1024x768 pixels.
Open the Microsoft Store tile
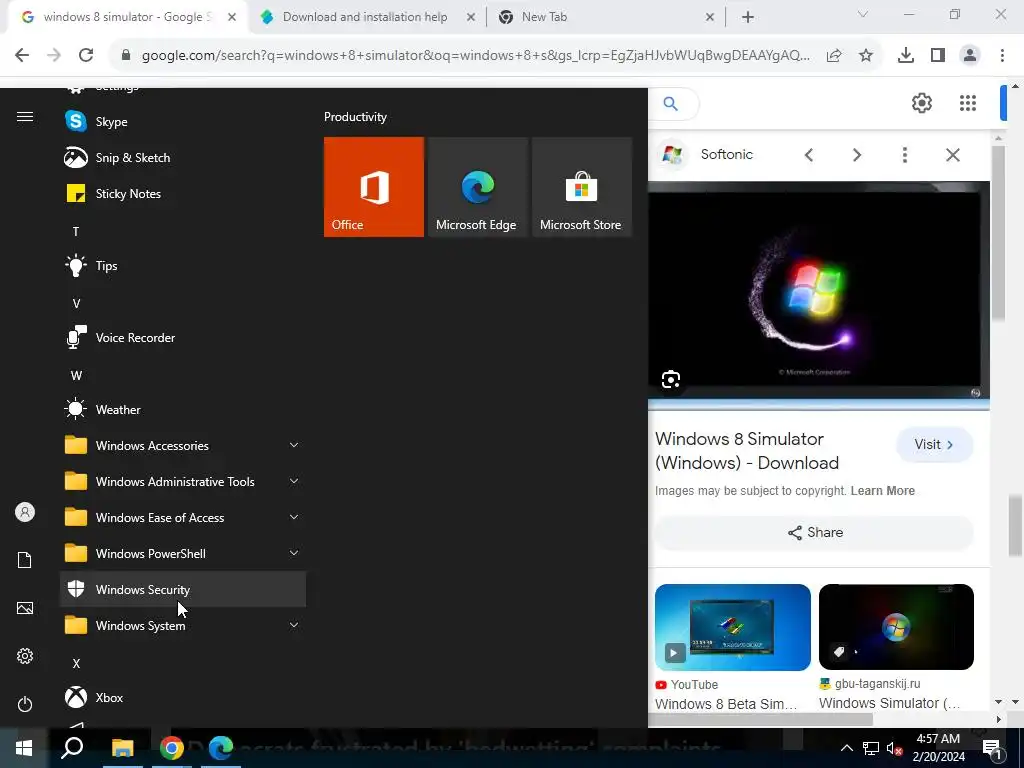pos(582,187)
